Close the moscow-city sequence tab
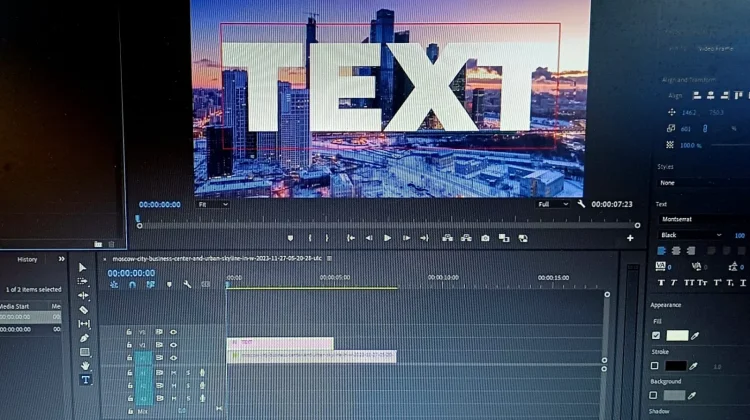Image resolution: width=750 pixels, height=420 pixels. coord(105,259)
